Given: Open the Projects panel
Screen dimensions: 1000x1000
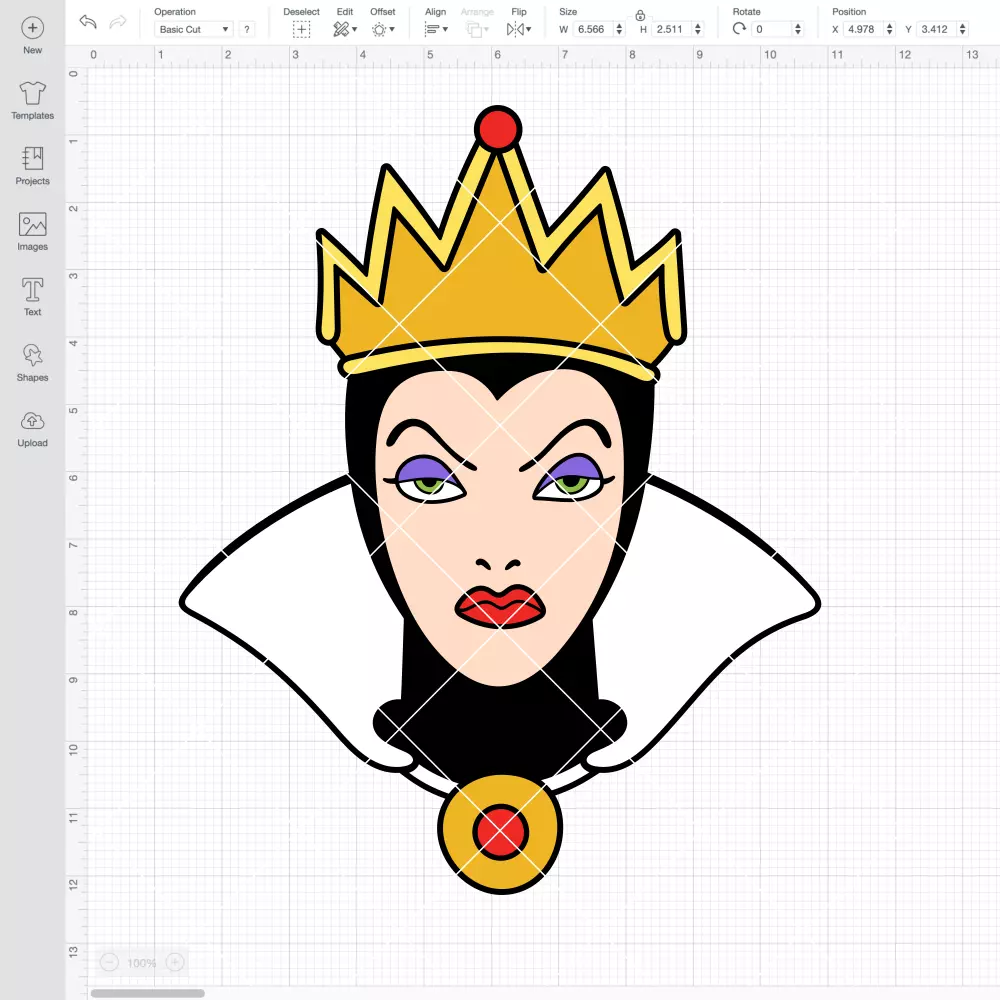Looking at the screenshot, I should pos(33,166).
